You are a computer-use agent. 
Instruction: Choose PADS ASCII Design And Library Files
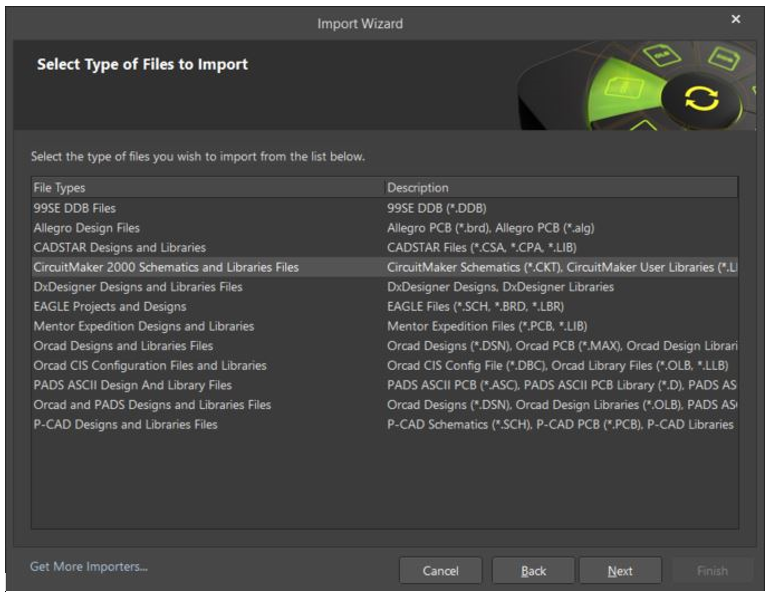[x=132, y=385]
